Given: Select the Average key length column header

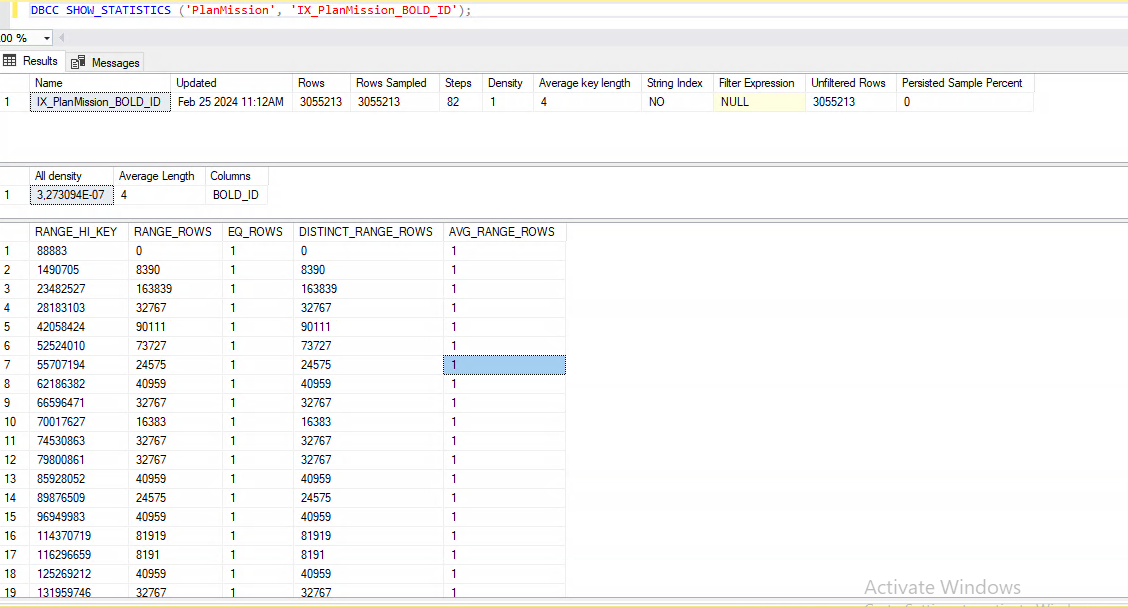Looking at the screenshot, I should 586,83.
